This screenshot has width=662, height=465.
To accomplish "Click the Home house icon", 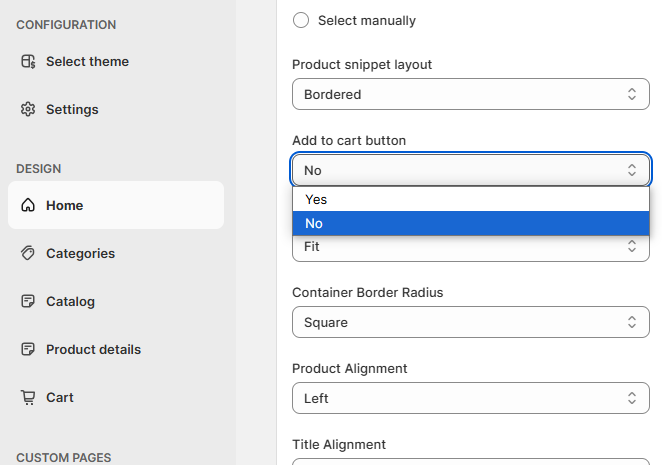I will [x=28, y=205].
